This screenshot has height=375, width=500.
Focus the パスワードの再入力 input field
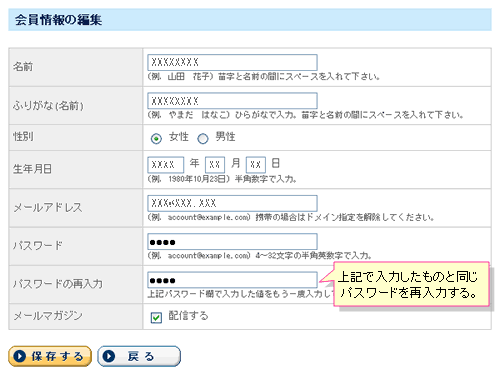[x=232, y=280]
